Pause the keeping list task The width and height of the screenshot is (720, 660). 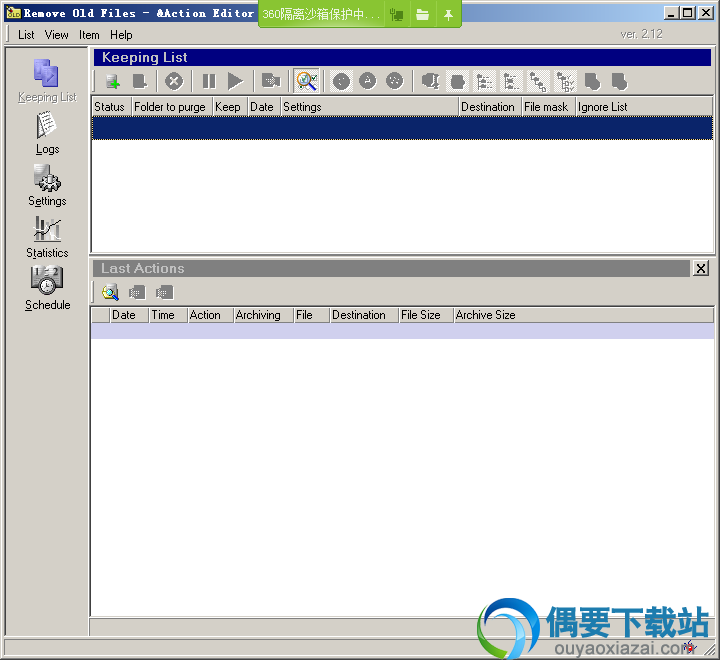(209, 82)
